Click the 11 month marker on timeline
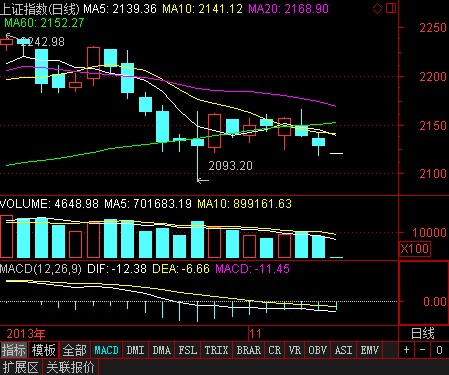This screenshot has width=449, height=375. pos(255,334)
